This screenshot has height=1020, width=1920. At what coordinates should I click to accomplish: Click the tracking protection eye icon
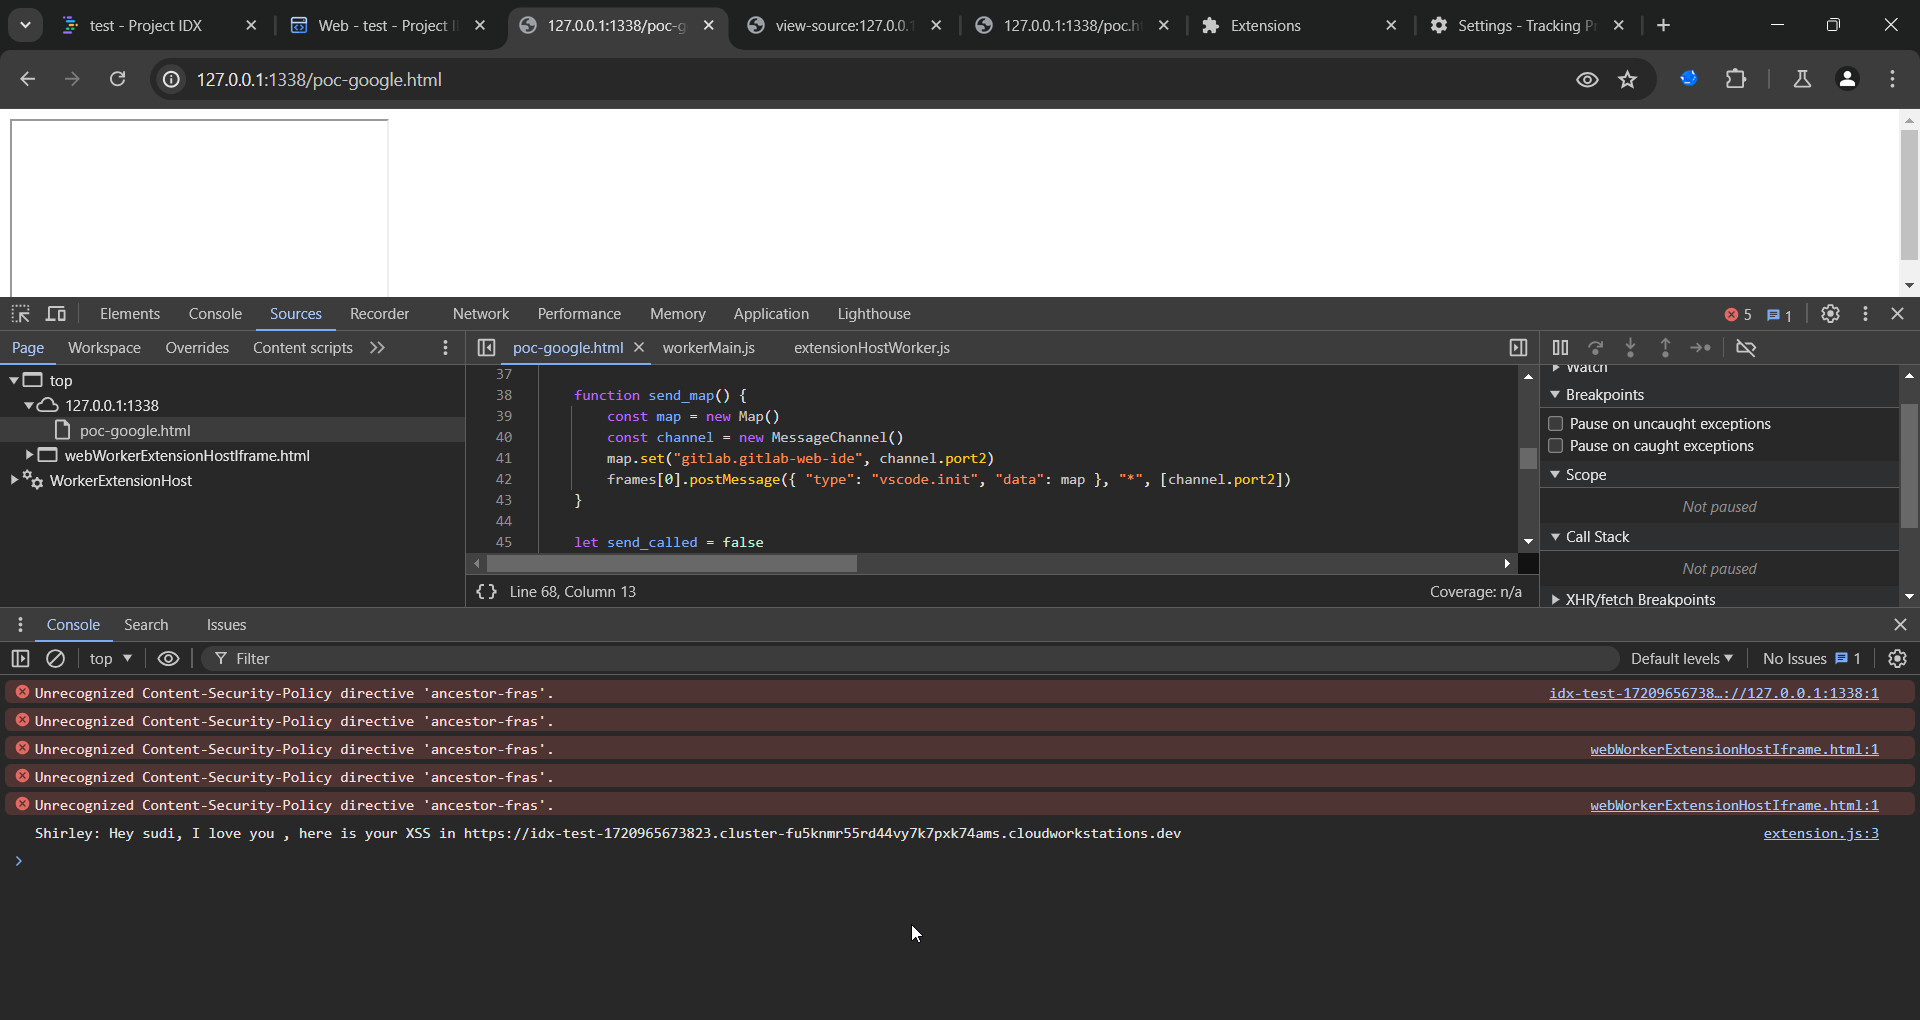[x=1587, y=79]
